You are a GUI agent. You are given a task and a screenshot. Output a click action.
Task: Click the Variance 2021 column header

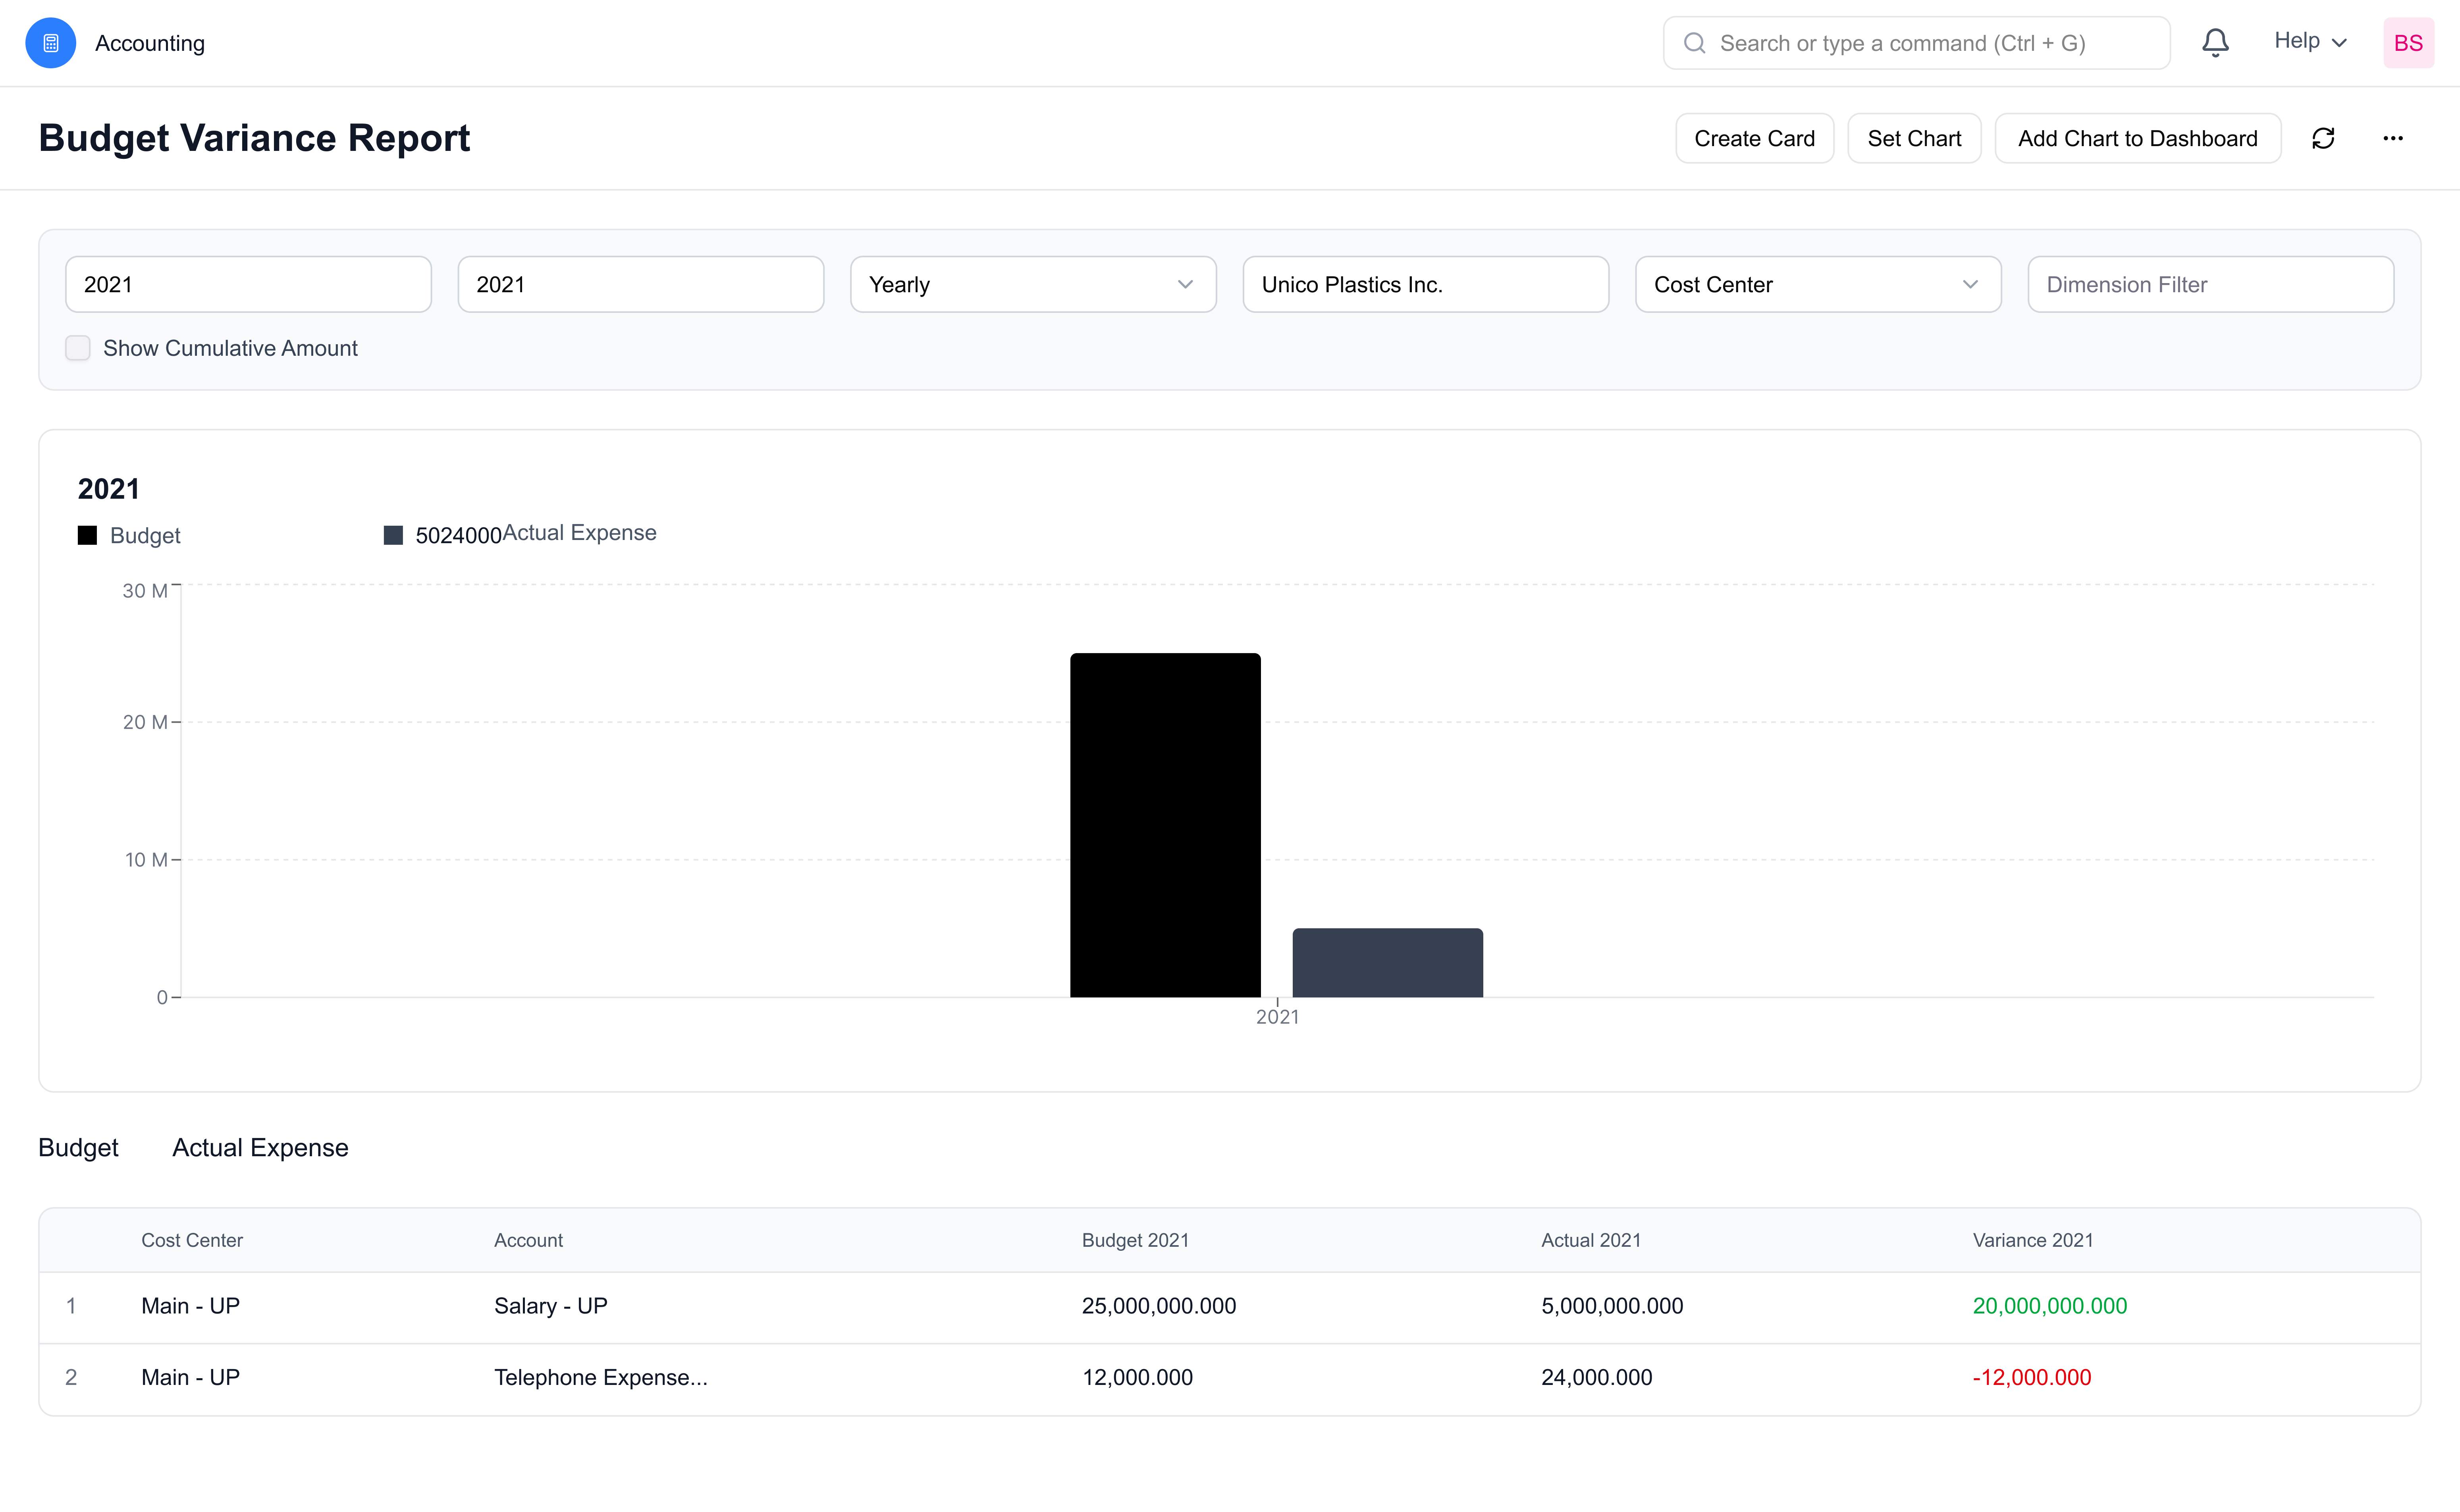click(x=2033, y=1240)
